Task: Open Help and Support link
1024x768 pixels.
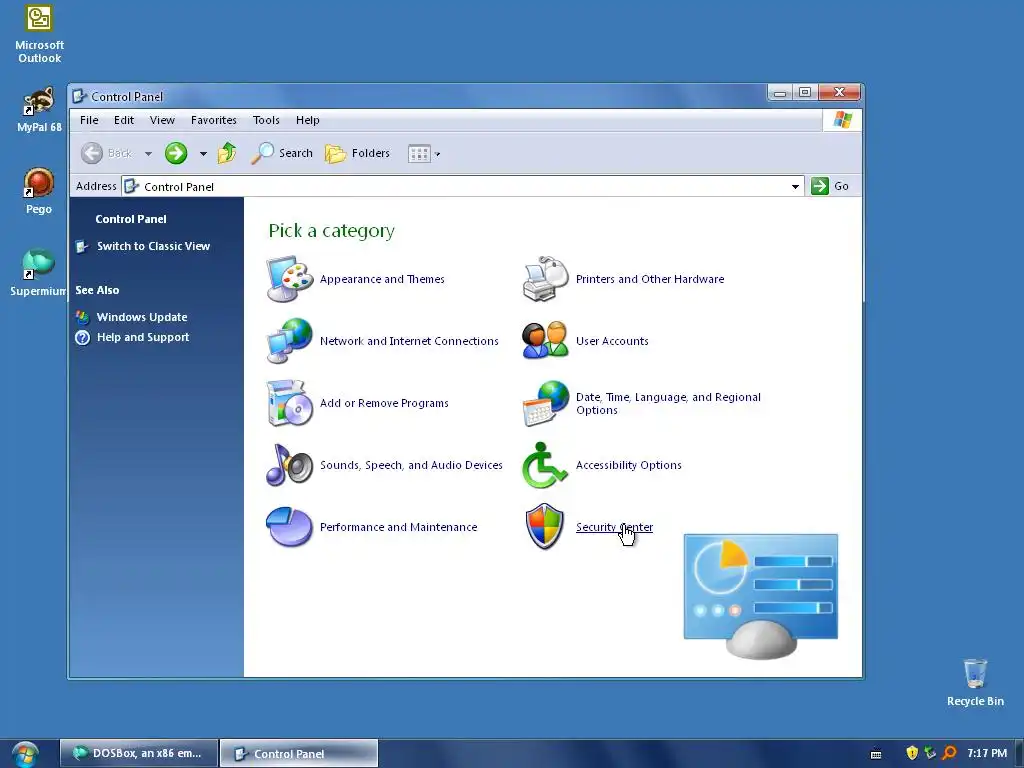Action: [x=143, y=337]
